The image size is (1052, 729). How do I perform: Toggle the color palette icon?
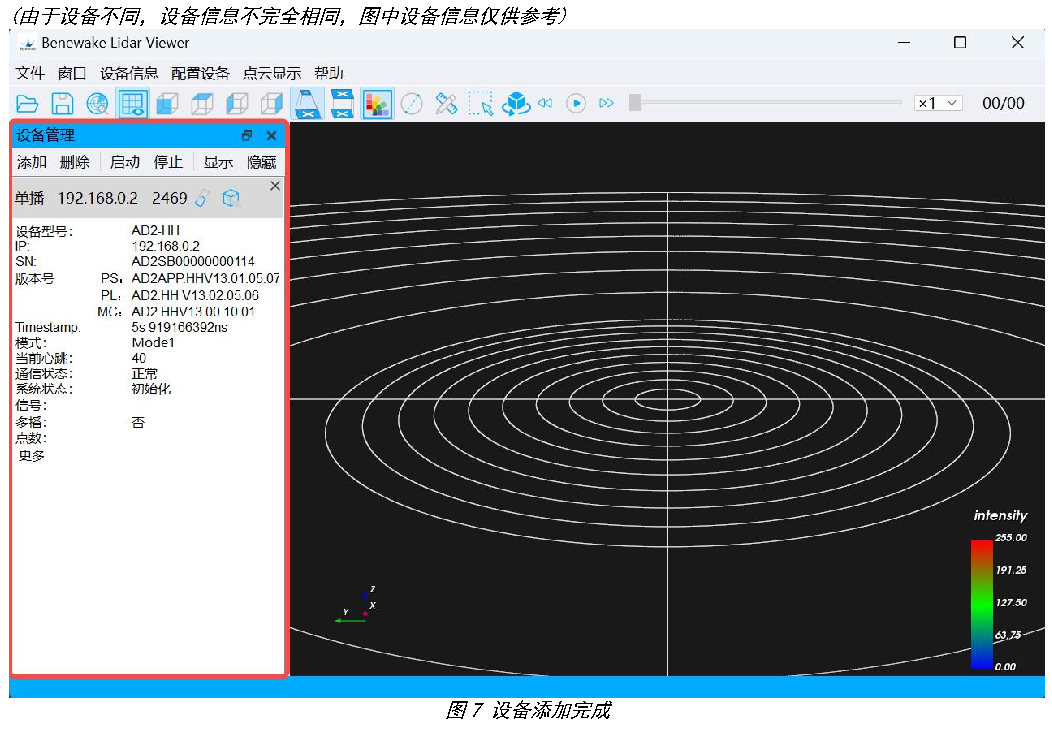[x=377, y=104]
